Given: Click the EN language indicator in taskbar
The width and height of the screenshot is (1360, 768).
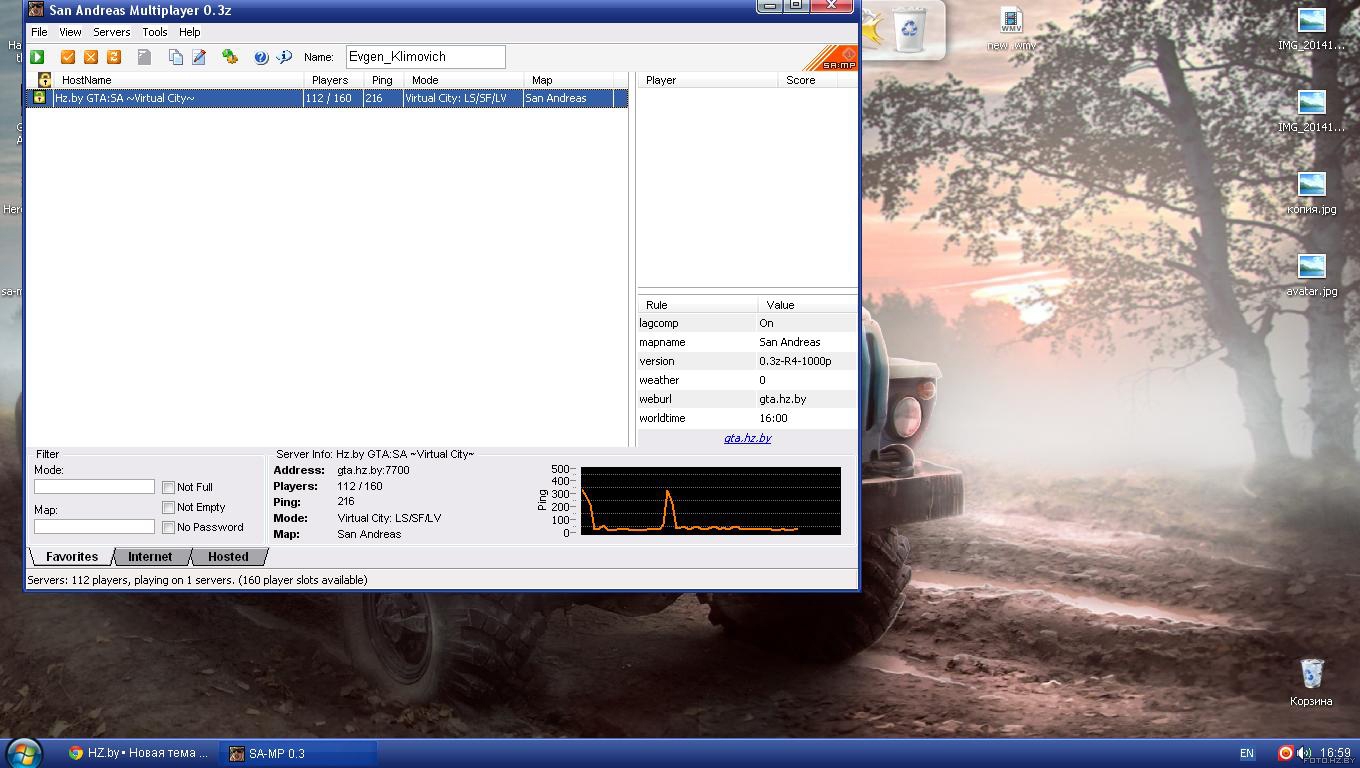Looking at the screenshot, I should (x=1247, y=753).
